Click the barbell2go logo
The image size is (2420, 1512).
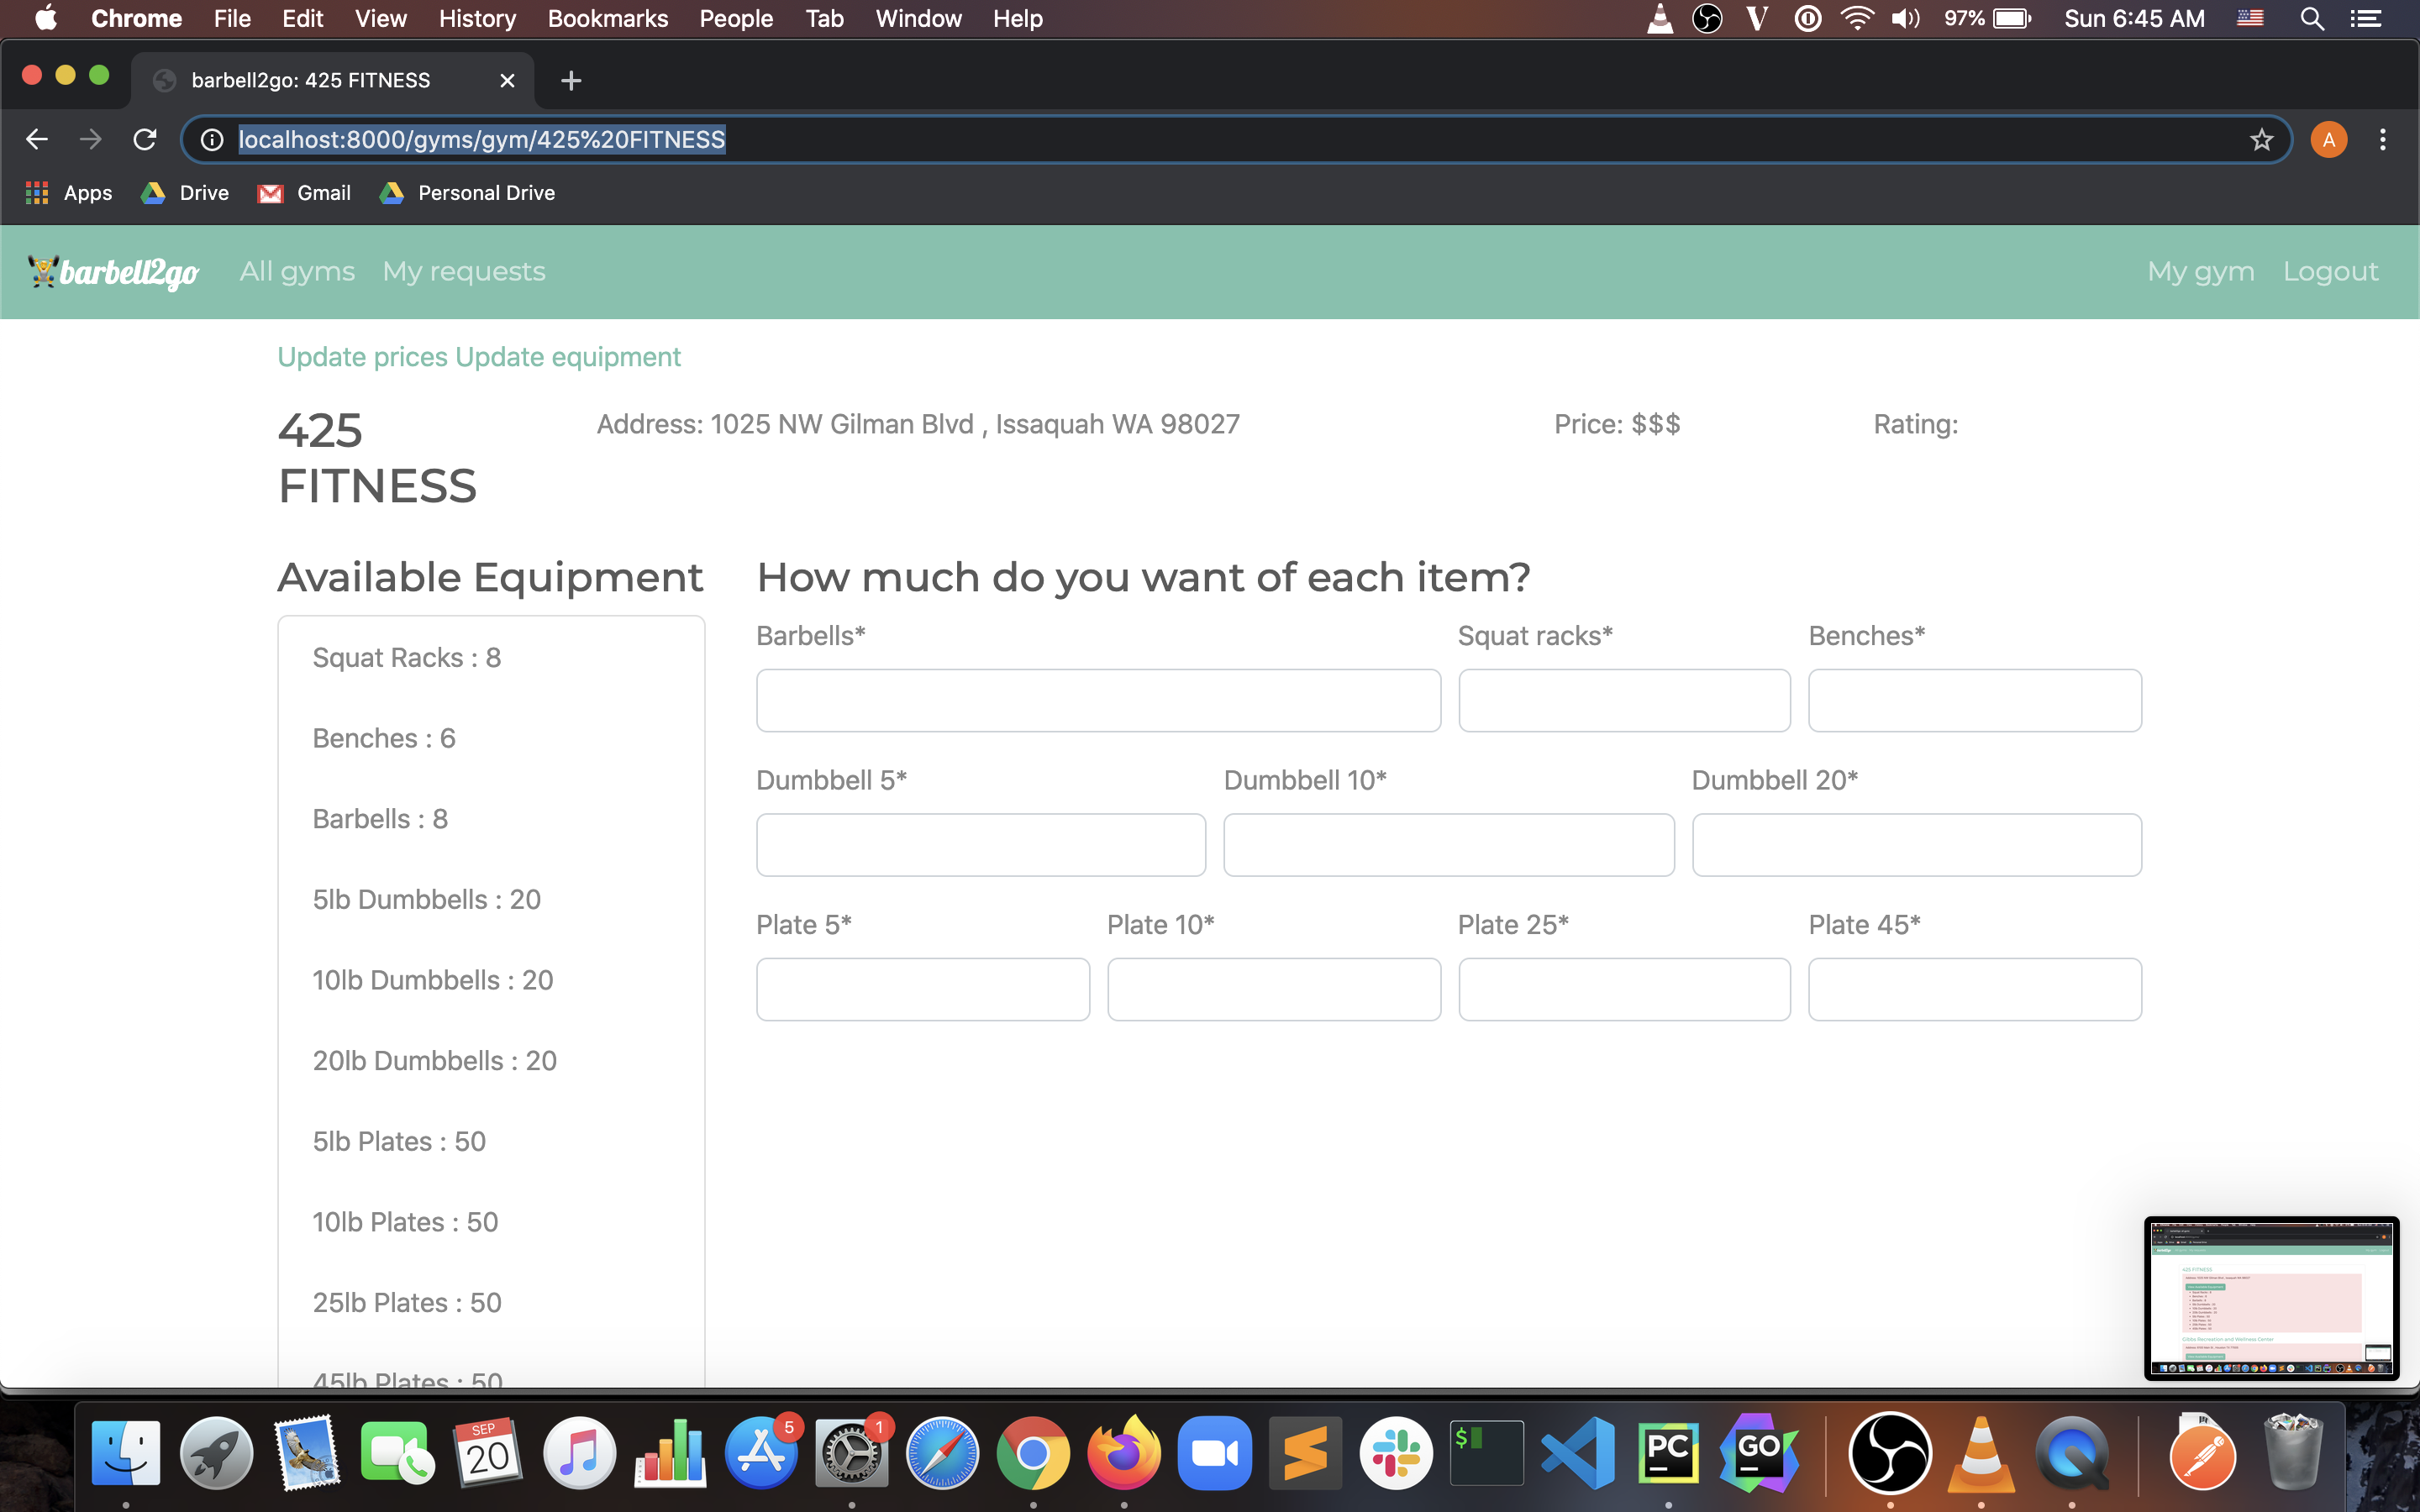[x=113, y=272]
